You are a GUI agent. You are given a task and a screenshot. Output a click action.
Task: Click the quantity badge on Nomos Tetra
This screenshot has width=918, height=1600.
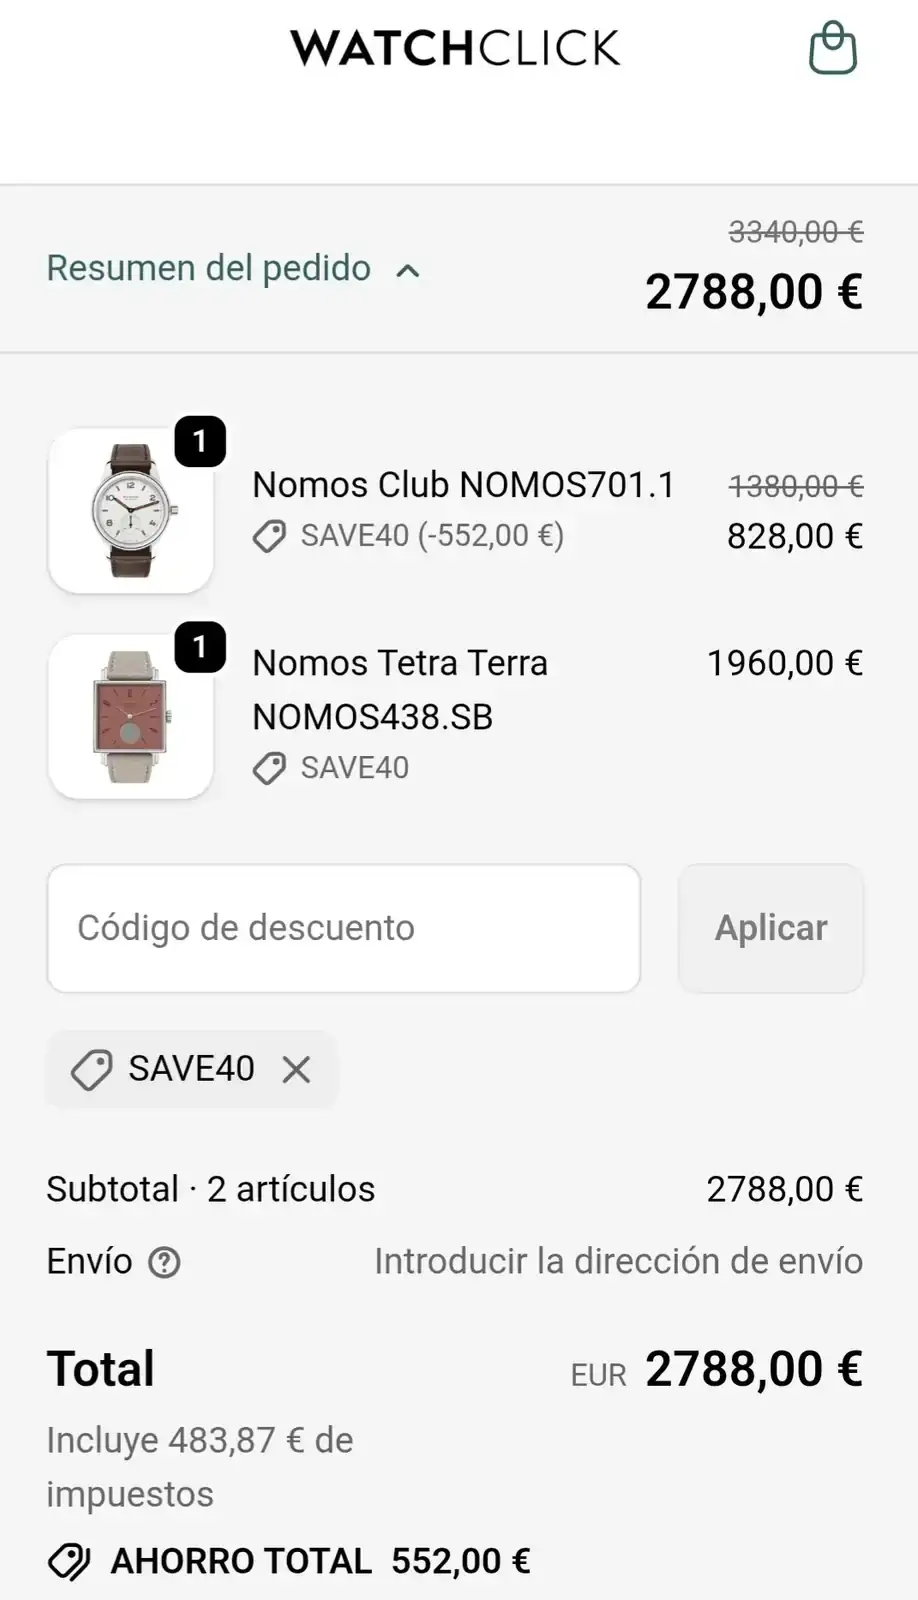[x=200, y=647]
